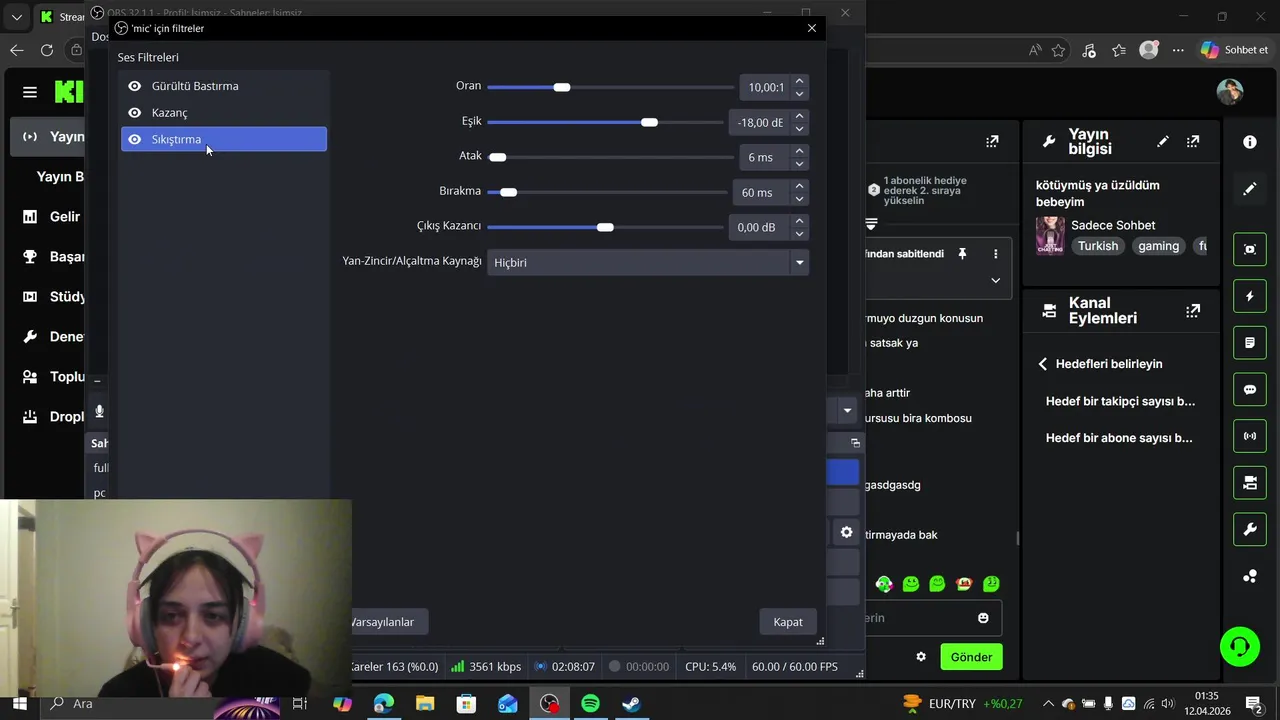Open Sohbet et Copilot button in Edge
The image size is (1280, 720).
pos(1235,50)
